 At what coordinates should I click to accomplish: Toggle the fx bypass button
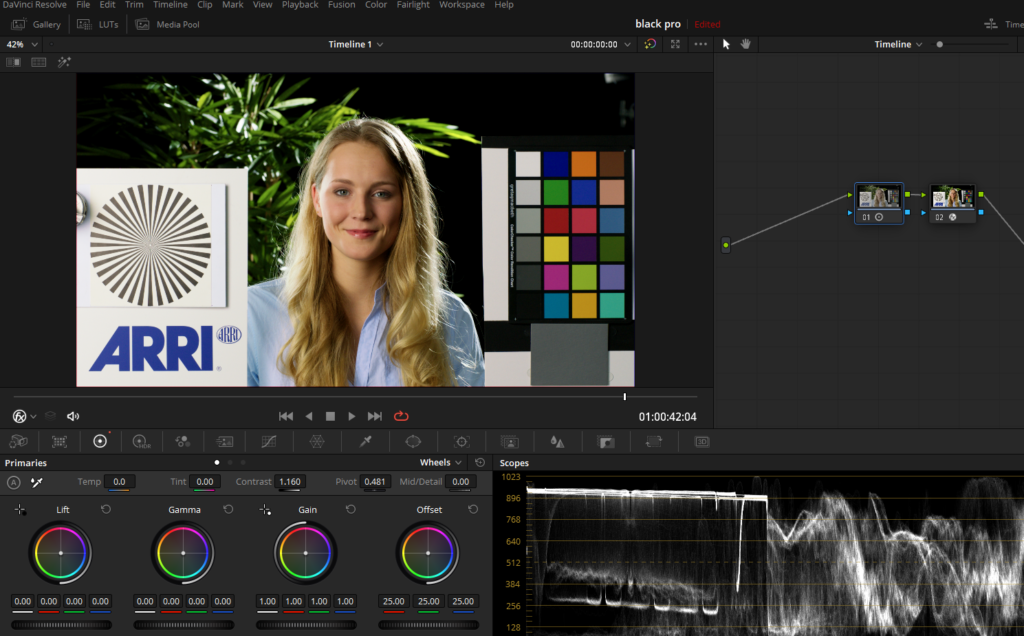click(x=20, y=416)
